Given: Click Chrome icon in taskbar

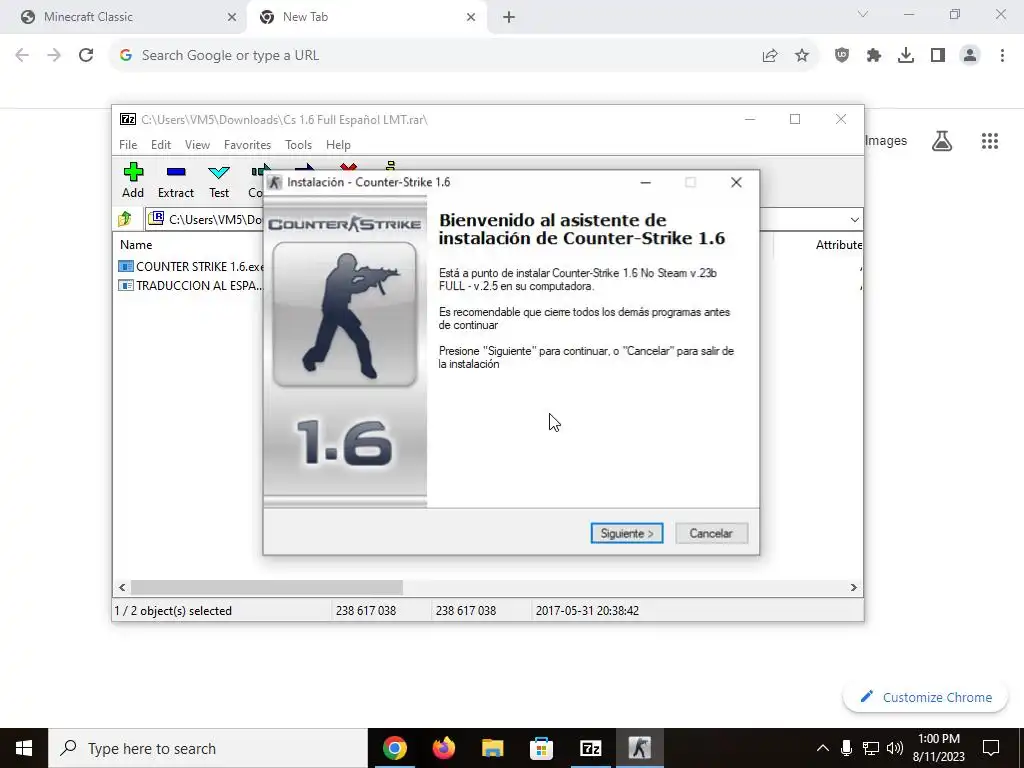Looking at the screenshot, I should pos(394,748).
